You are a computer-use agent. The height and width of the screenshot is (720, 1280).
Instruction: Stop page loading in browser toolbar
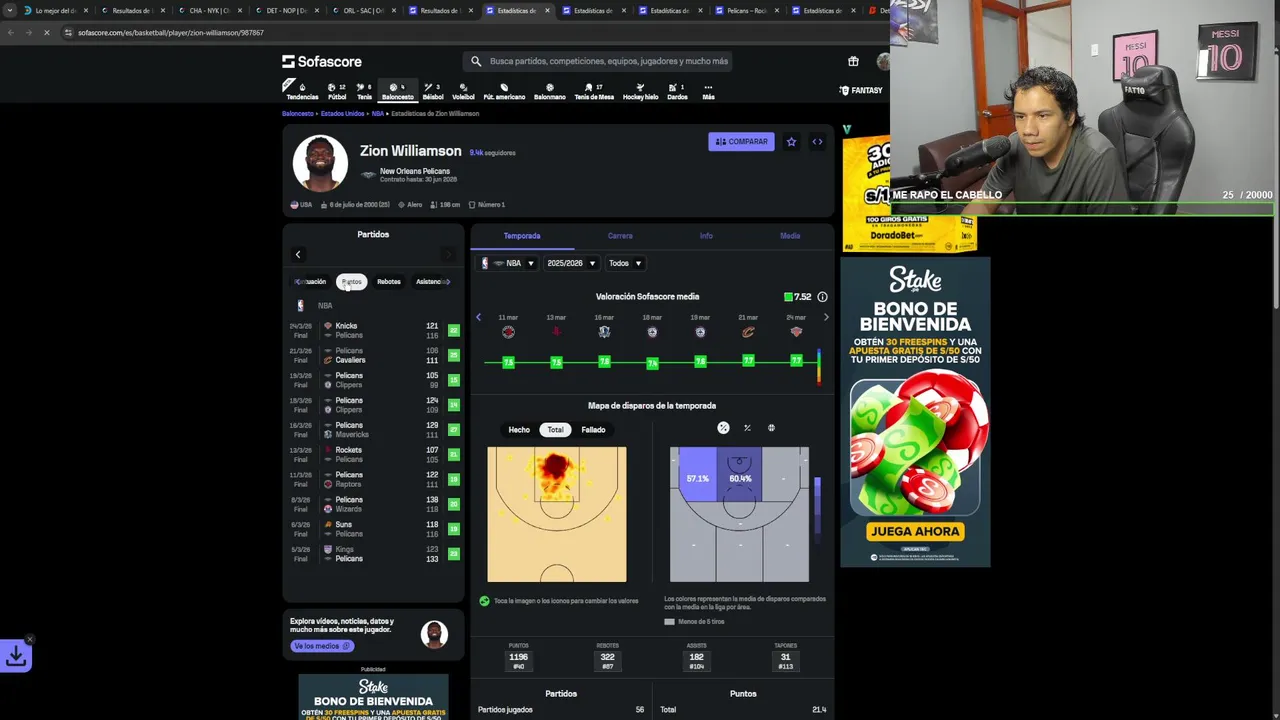46,33
